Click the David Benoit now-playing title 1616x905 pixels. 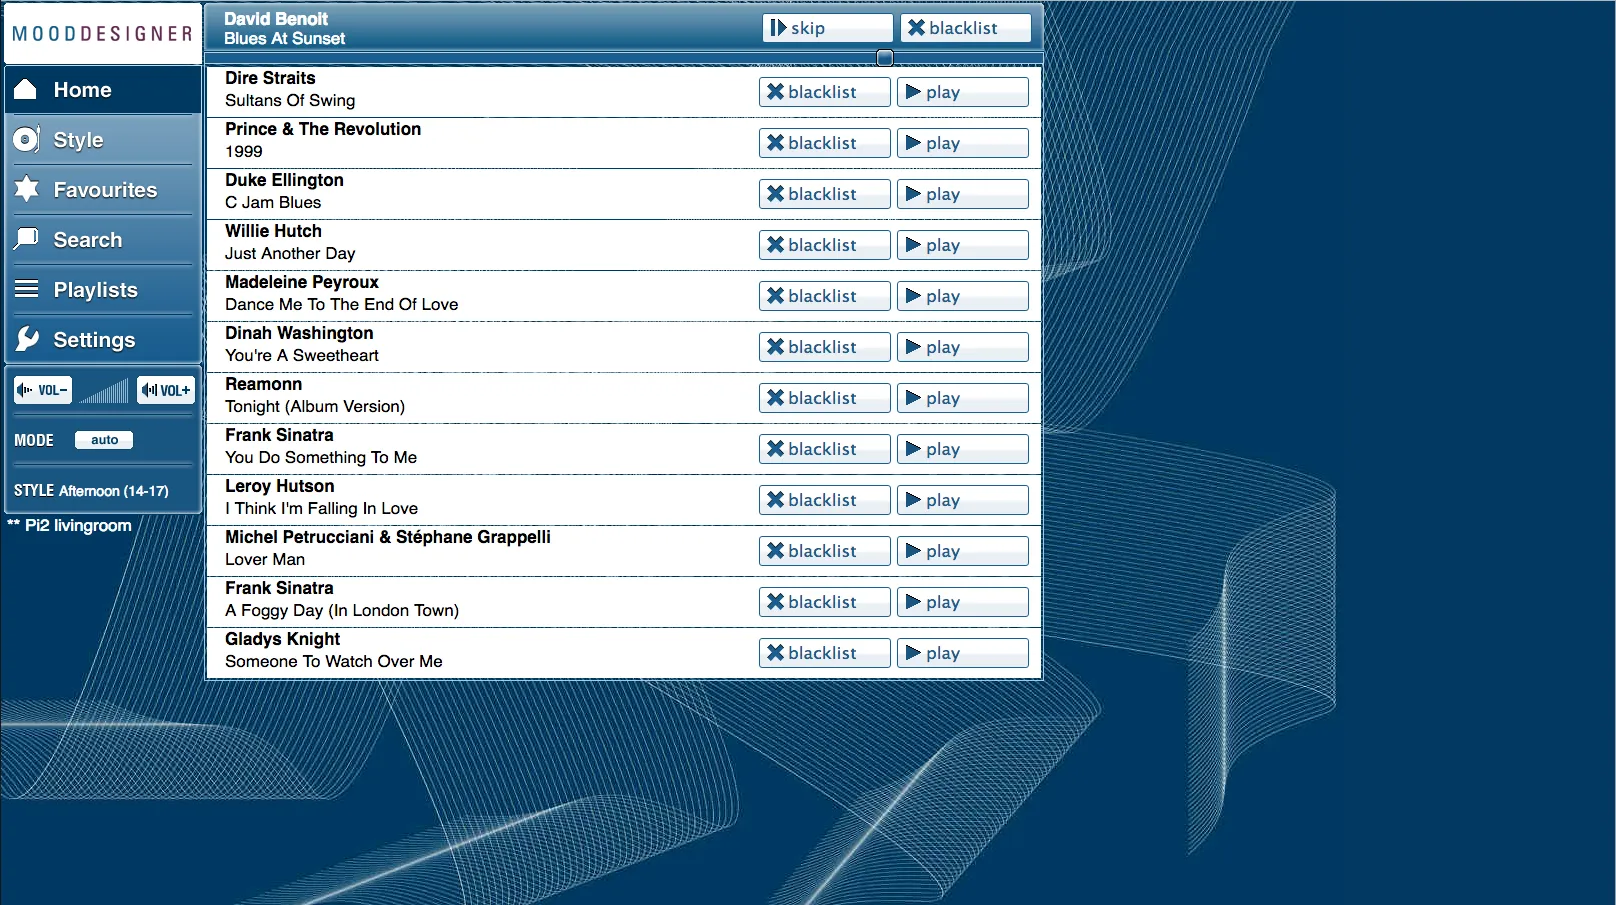(x=276, y=19)
